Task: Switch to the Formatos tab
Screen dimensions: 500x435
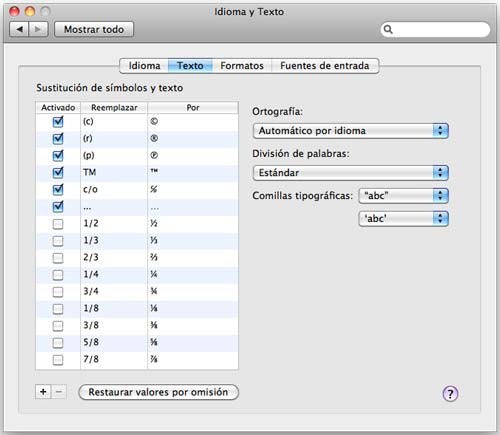Action: [242, 66]
